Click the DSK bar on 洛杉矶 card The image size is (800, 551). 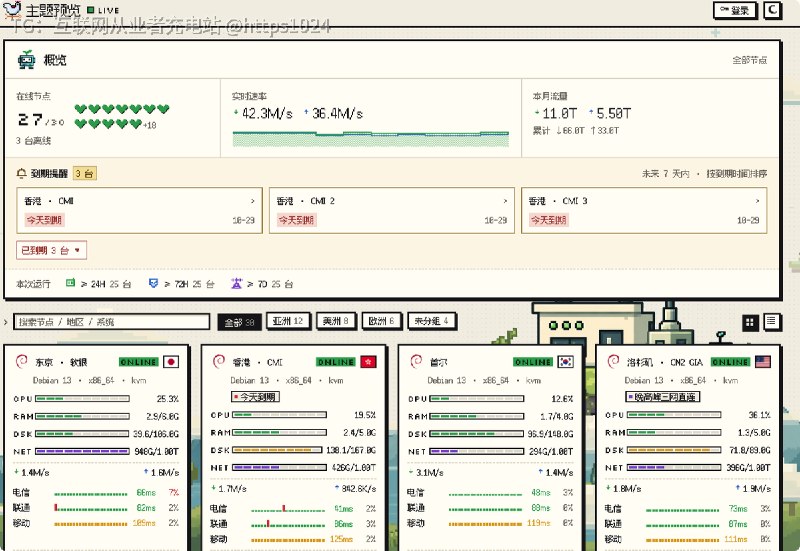674,450
